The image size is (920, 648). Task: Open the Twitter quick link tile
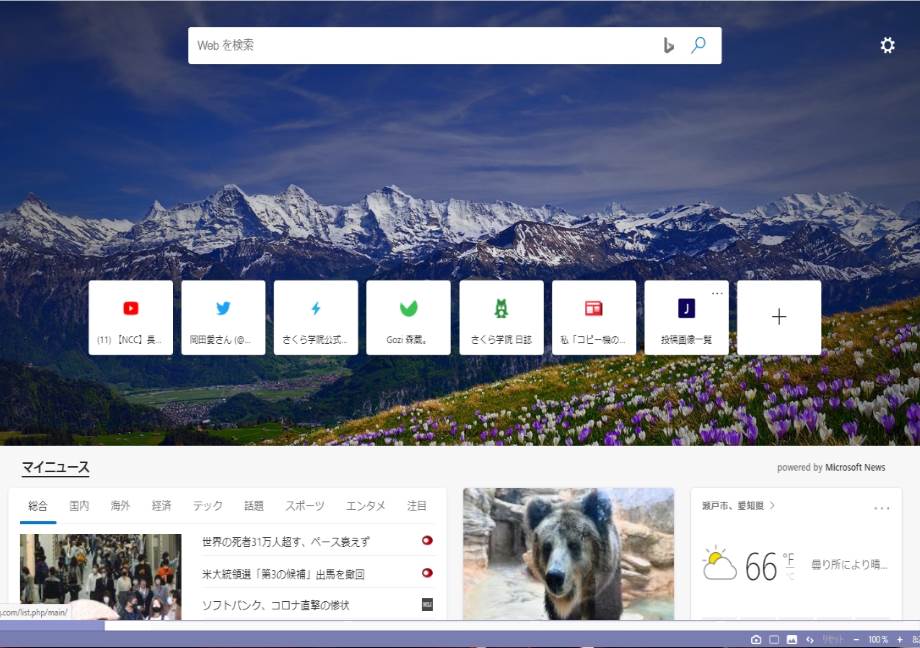pyautogui.click(x=223, y=317)
